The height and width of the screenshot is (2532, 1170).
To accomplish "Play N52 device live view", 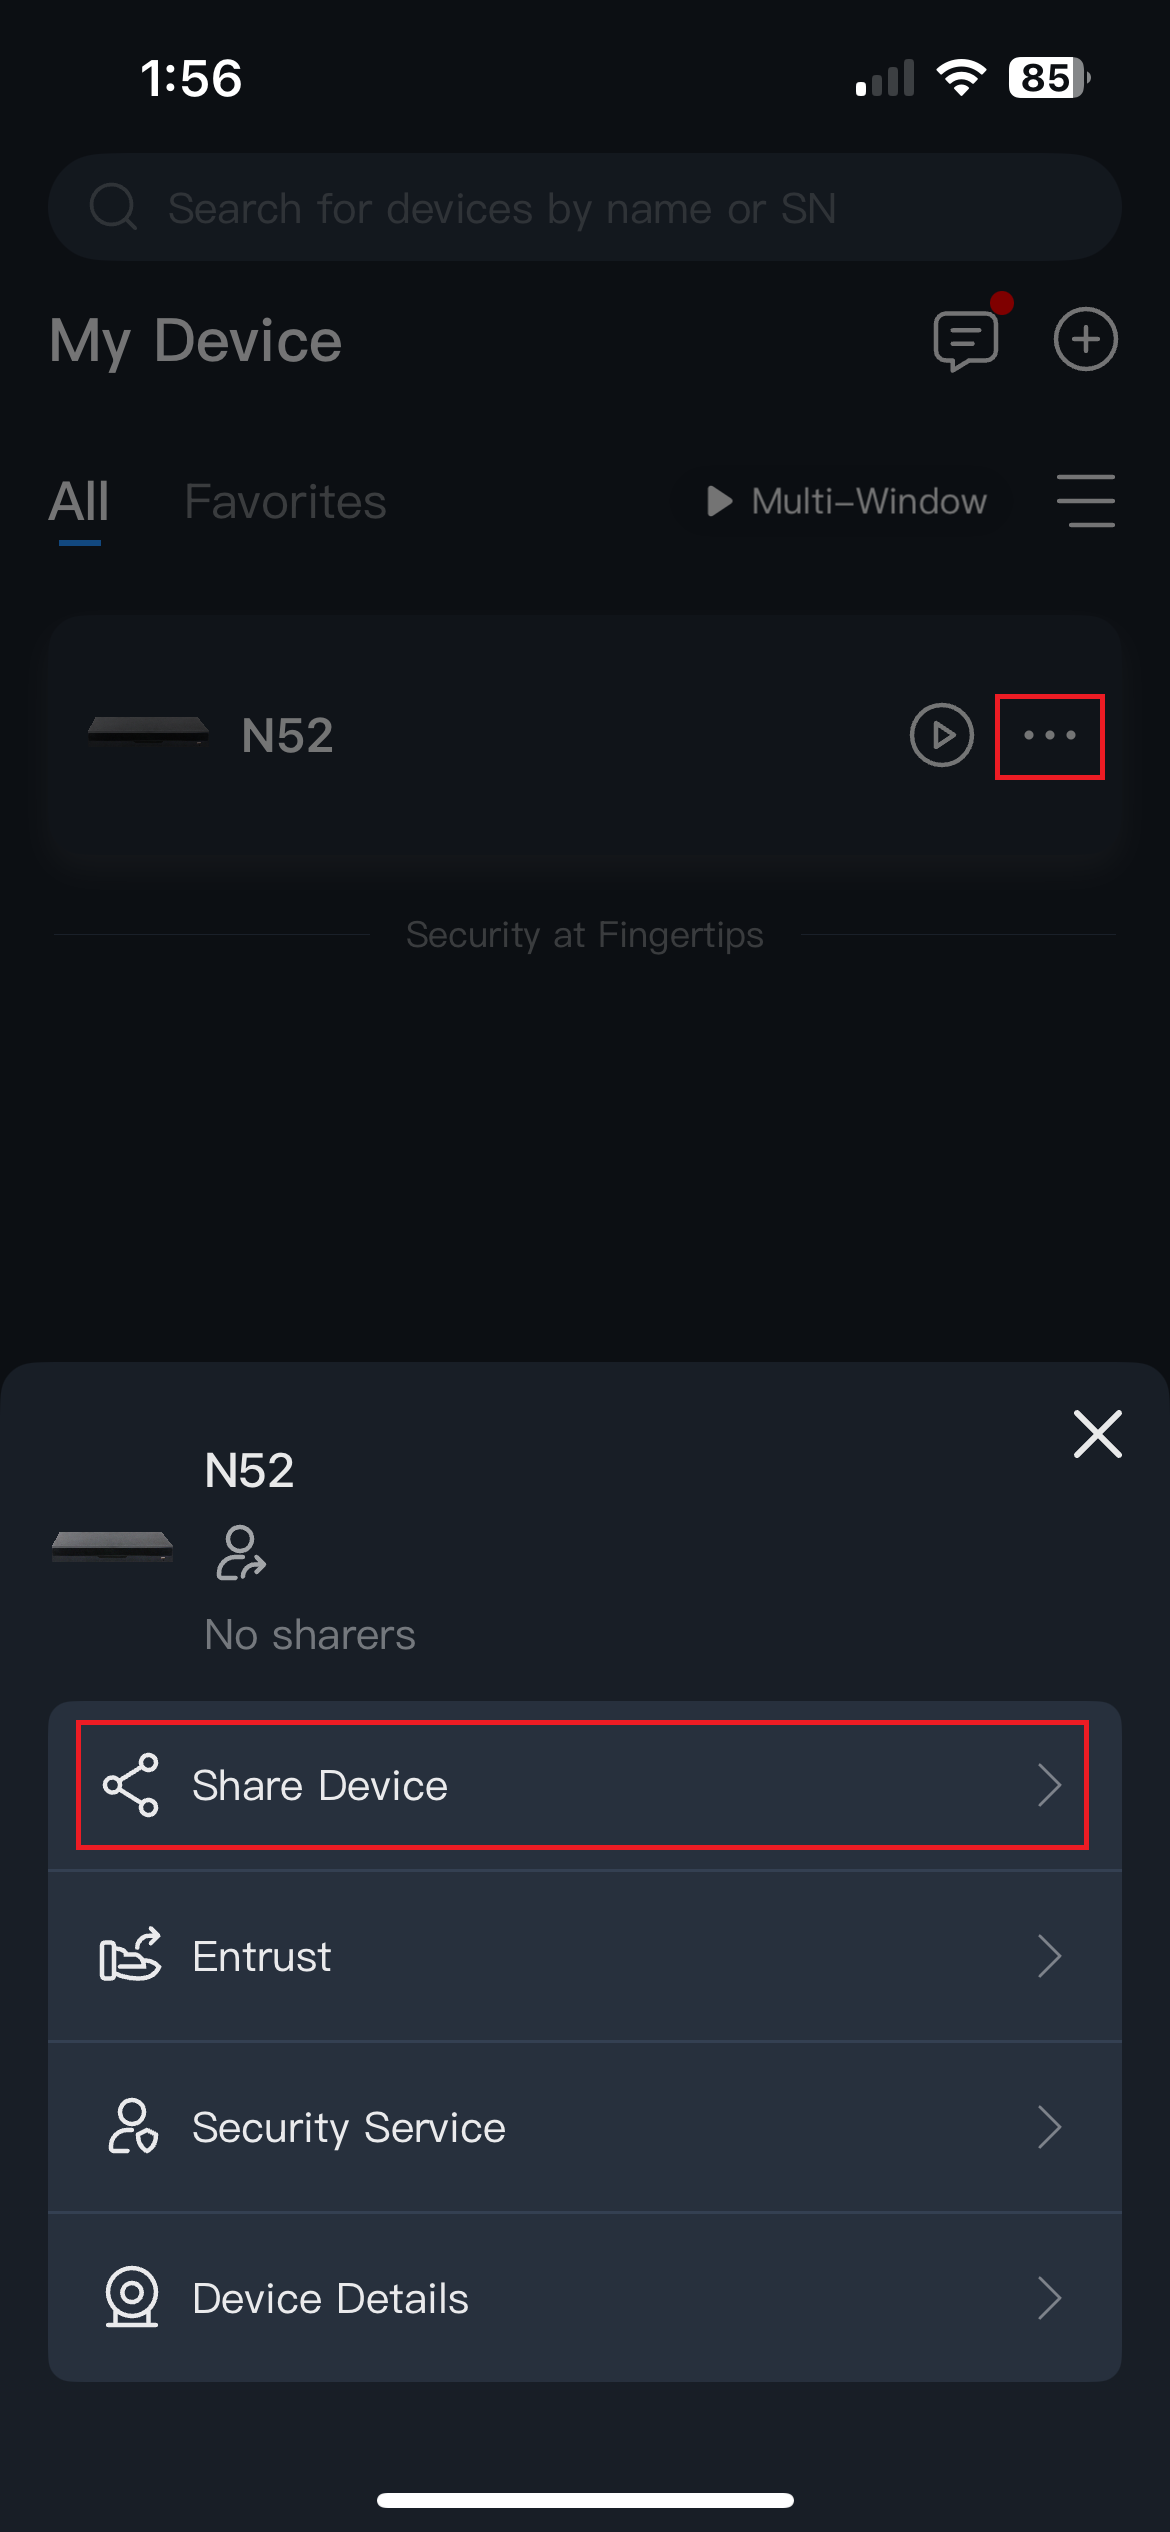I will pyautogui.click(x=941, y=735).
